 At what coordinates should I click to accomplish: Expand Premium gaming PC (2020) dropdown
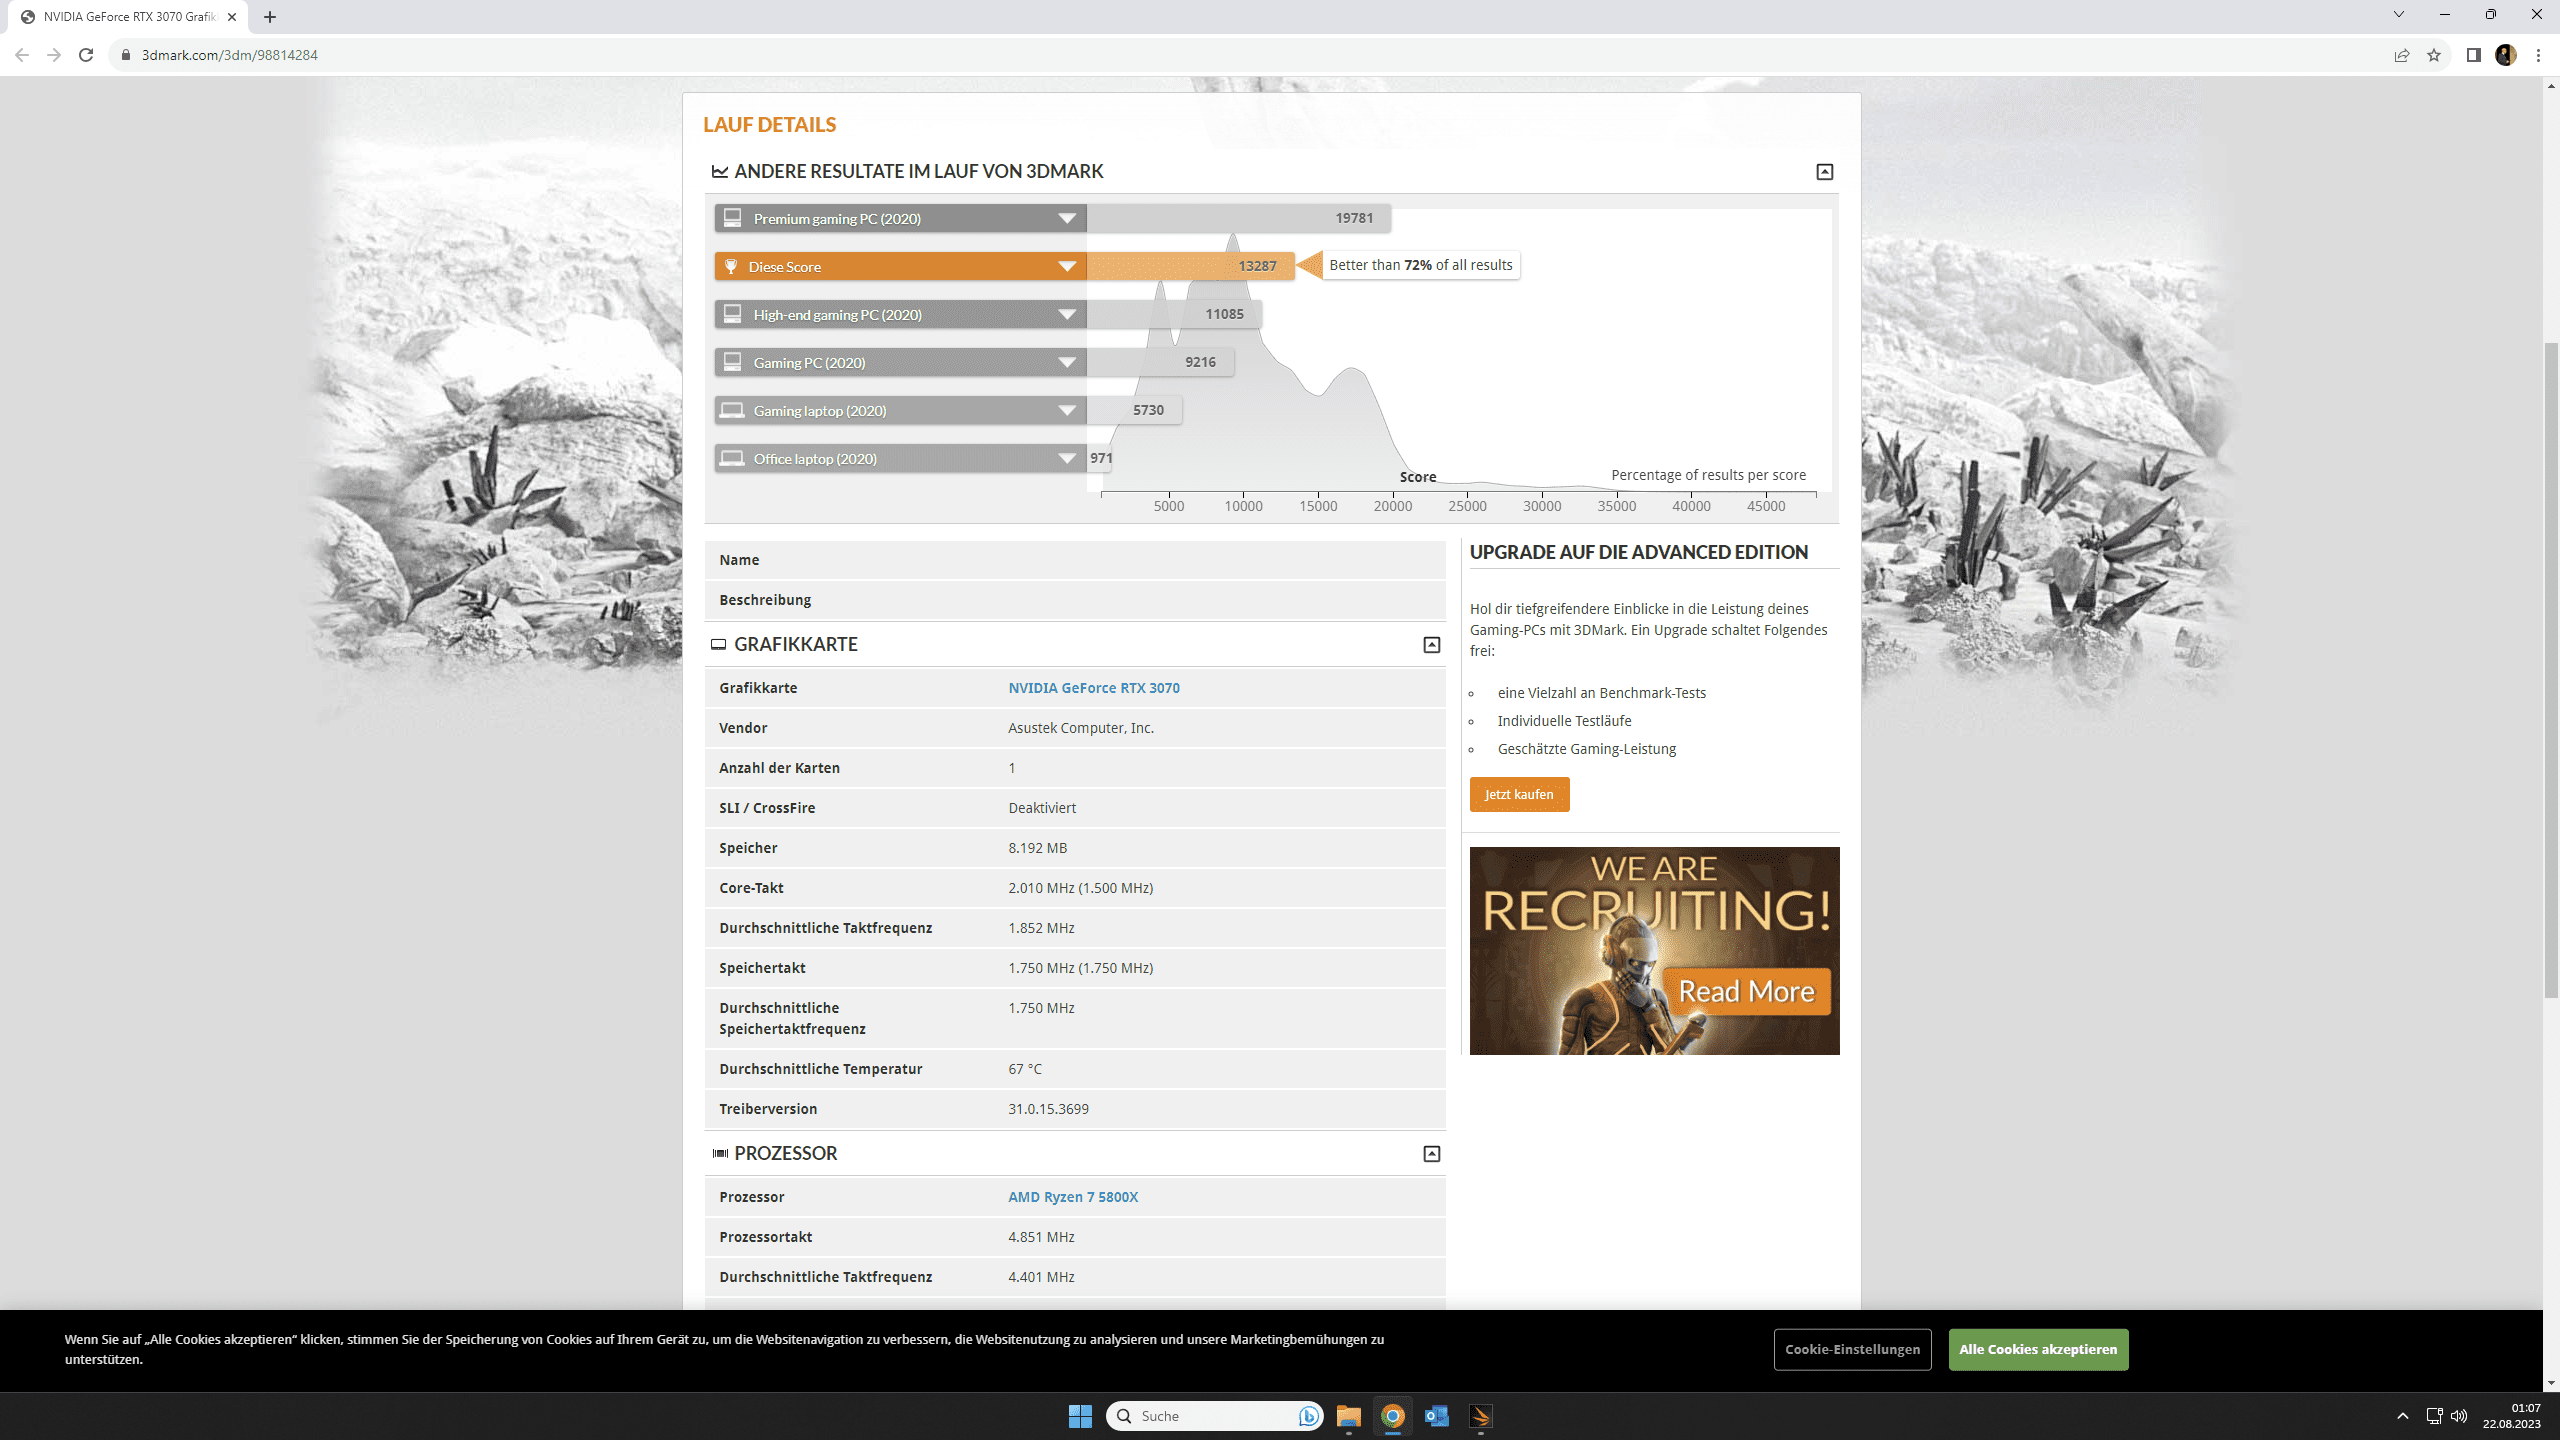[x=1067, y=218]
